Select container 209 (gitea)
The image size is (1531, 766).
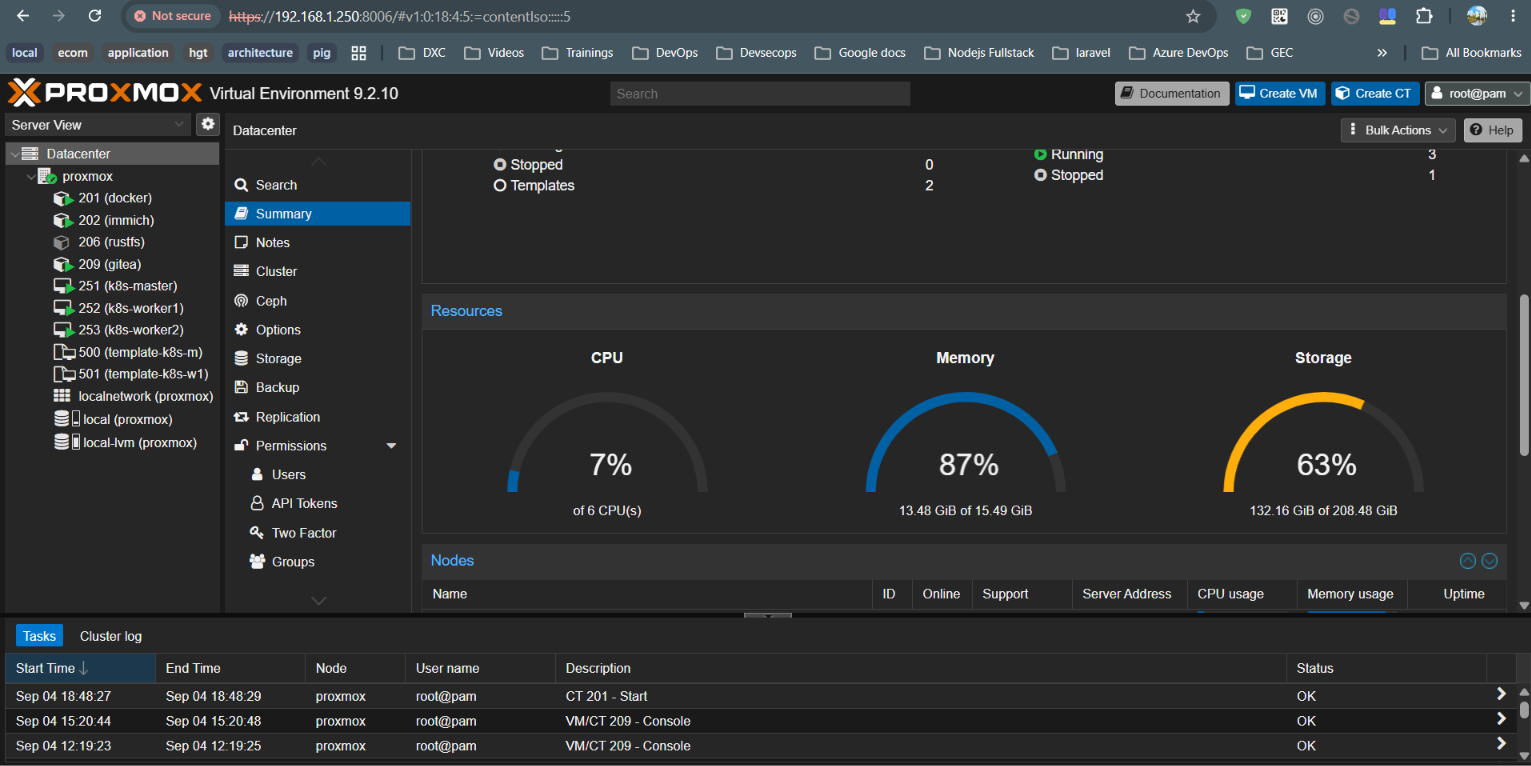[x=109, y=264]
